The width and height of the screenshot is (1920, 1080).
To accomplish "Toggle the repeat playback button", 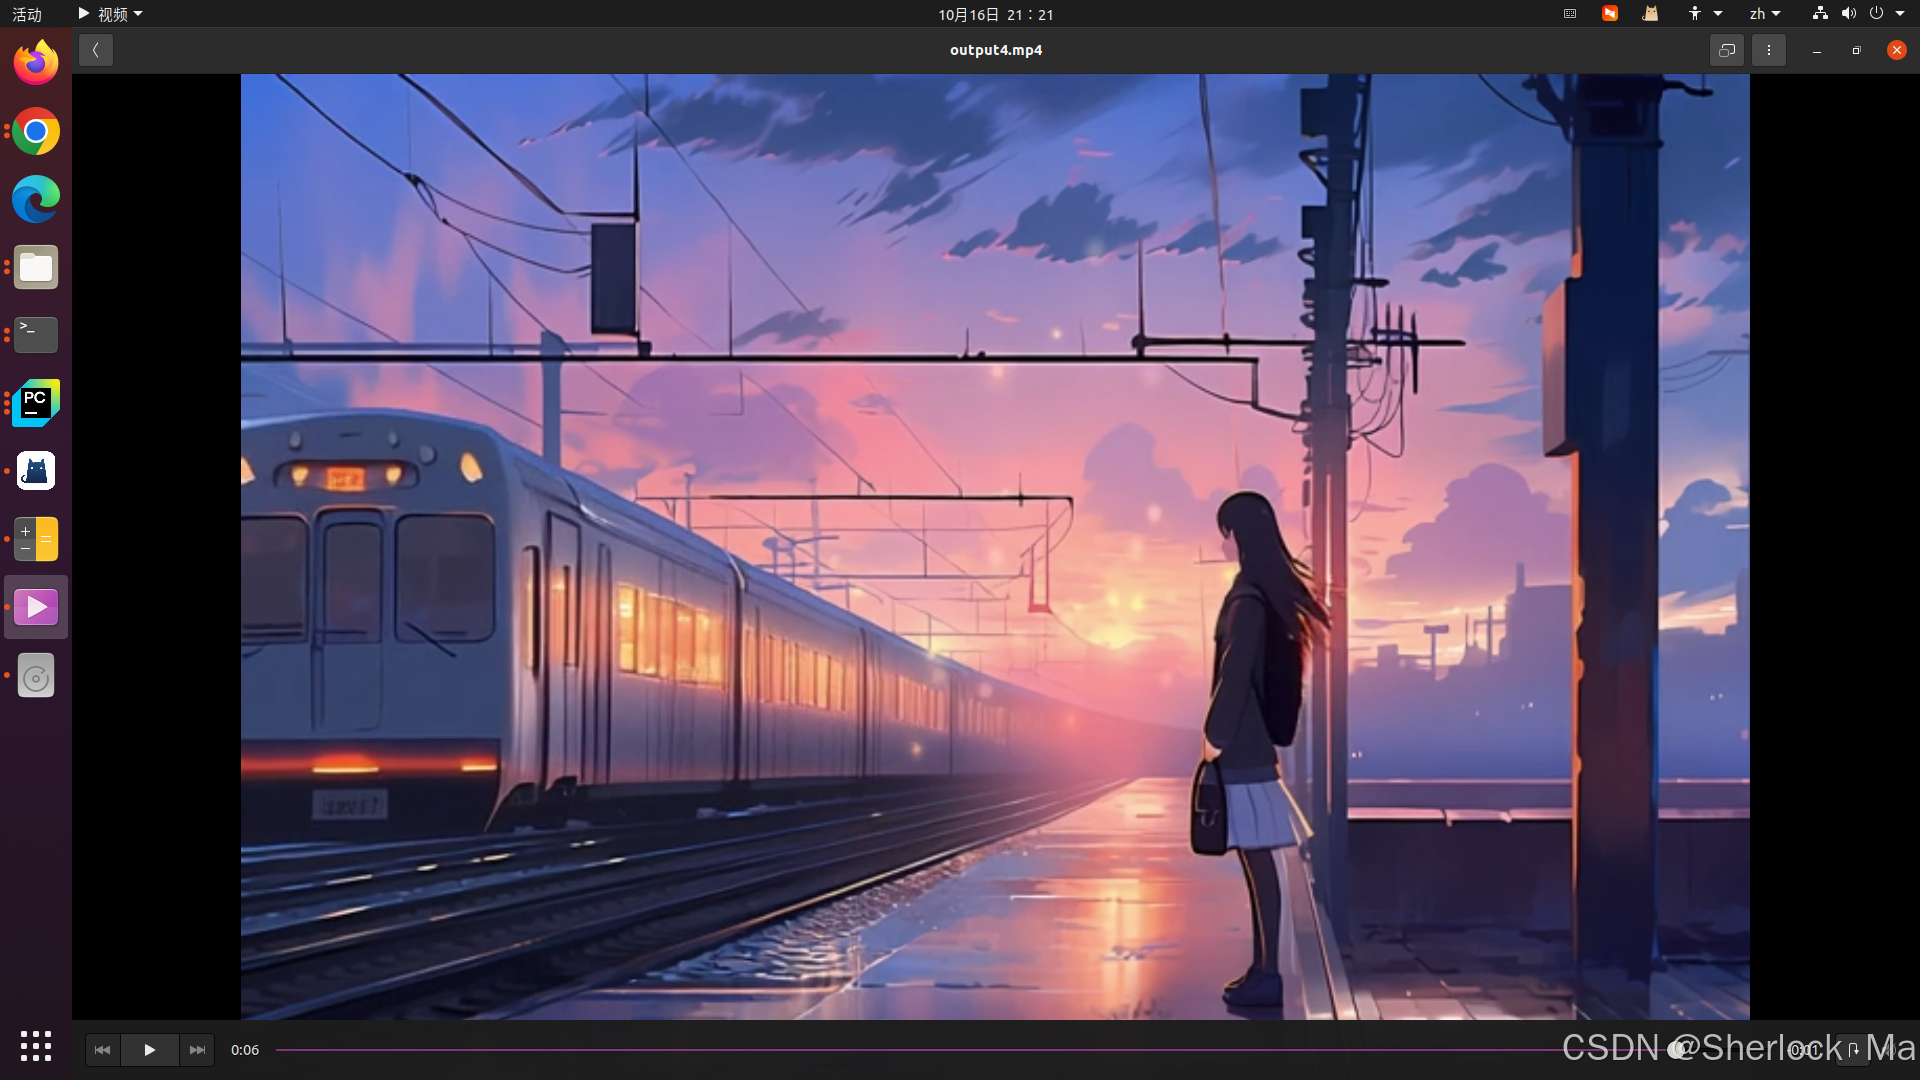I will click(1852, 1050).
